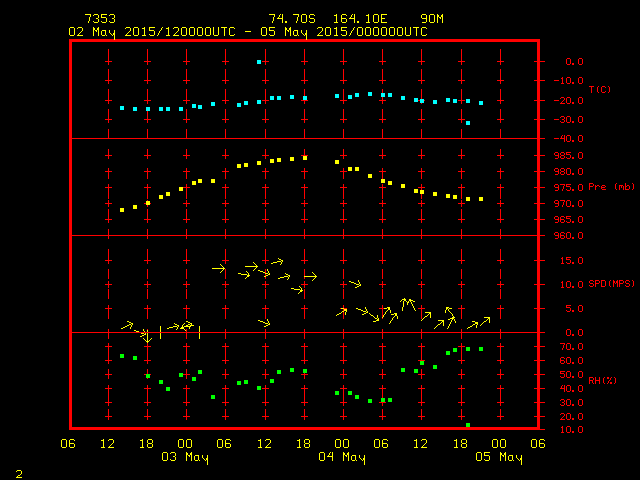Click the 03 May date label
Viewport: 640px width, 480px height.
click(x=185, y=458)
